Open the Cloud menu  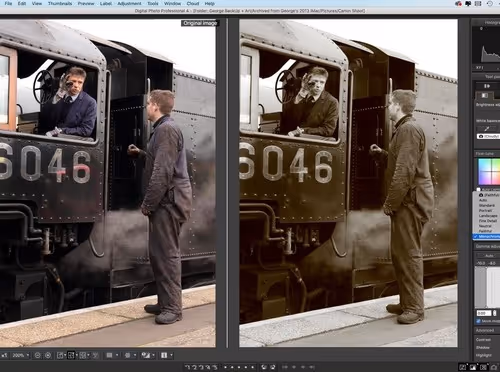193,3
